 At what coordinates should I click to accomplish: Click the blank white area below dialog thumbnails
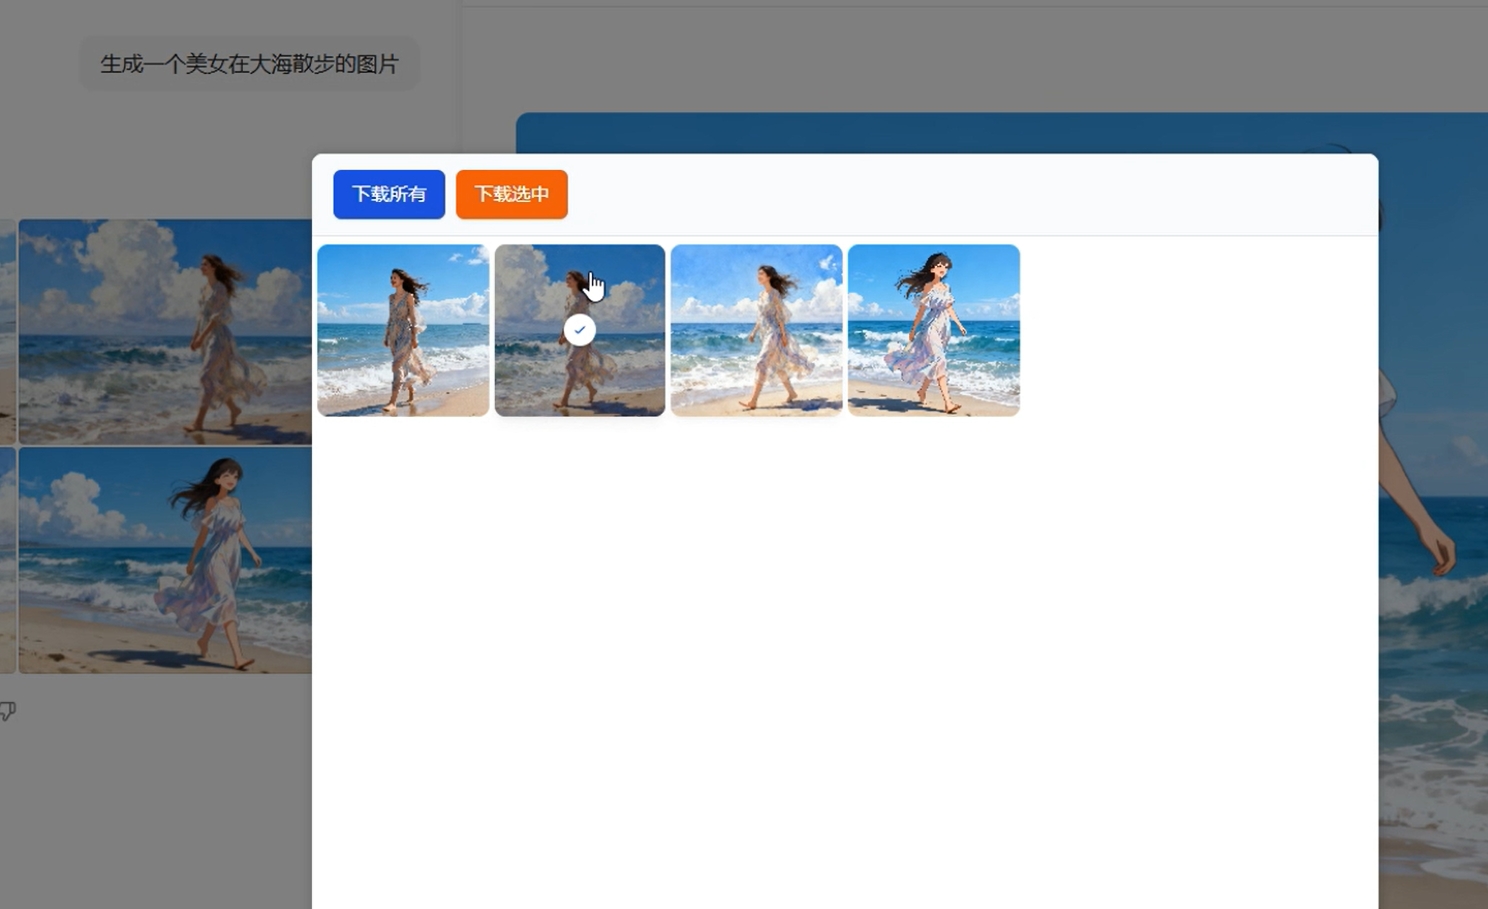845,660
